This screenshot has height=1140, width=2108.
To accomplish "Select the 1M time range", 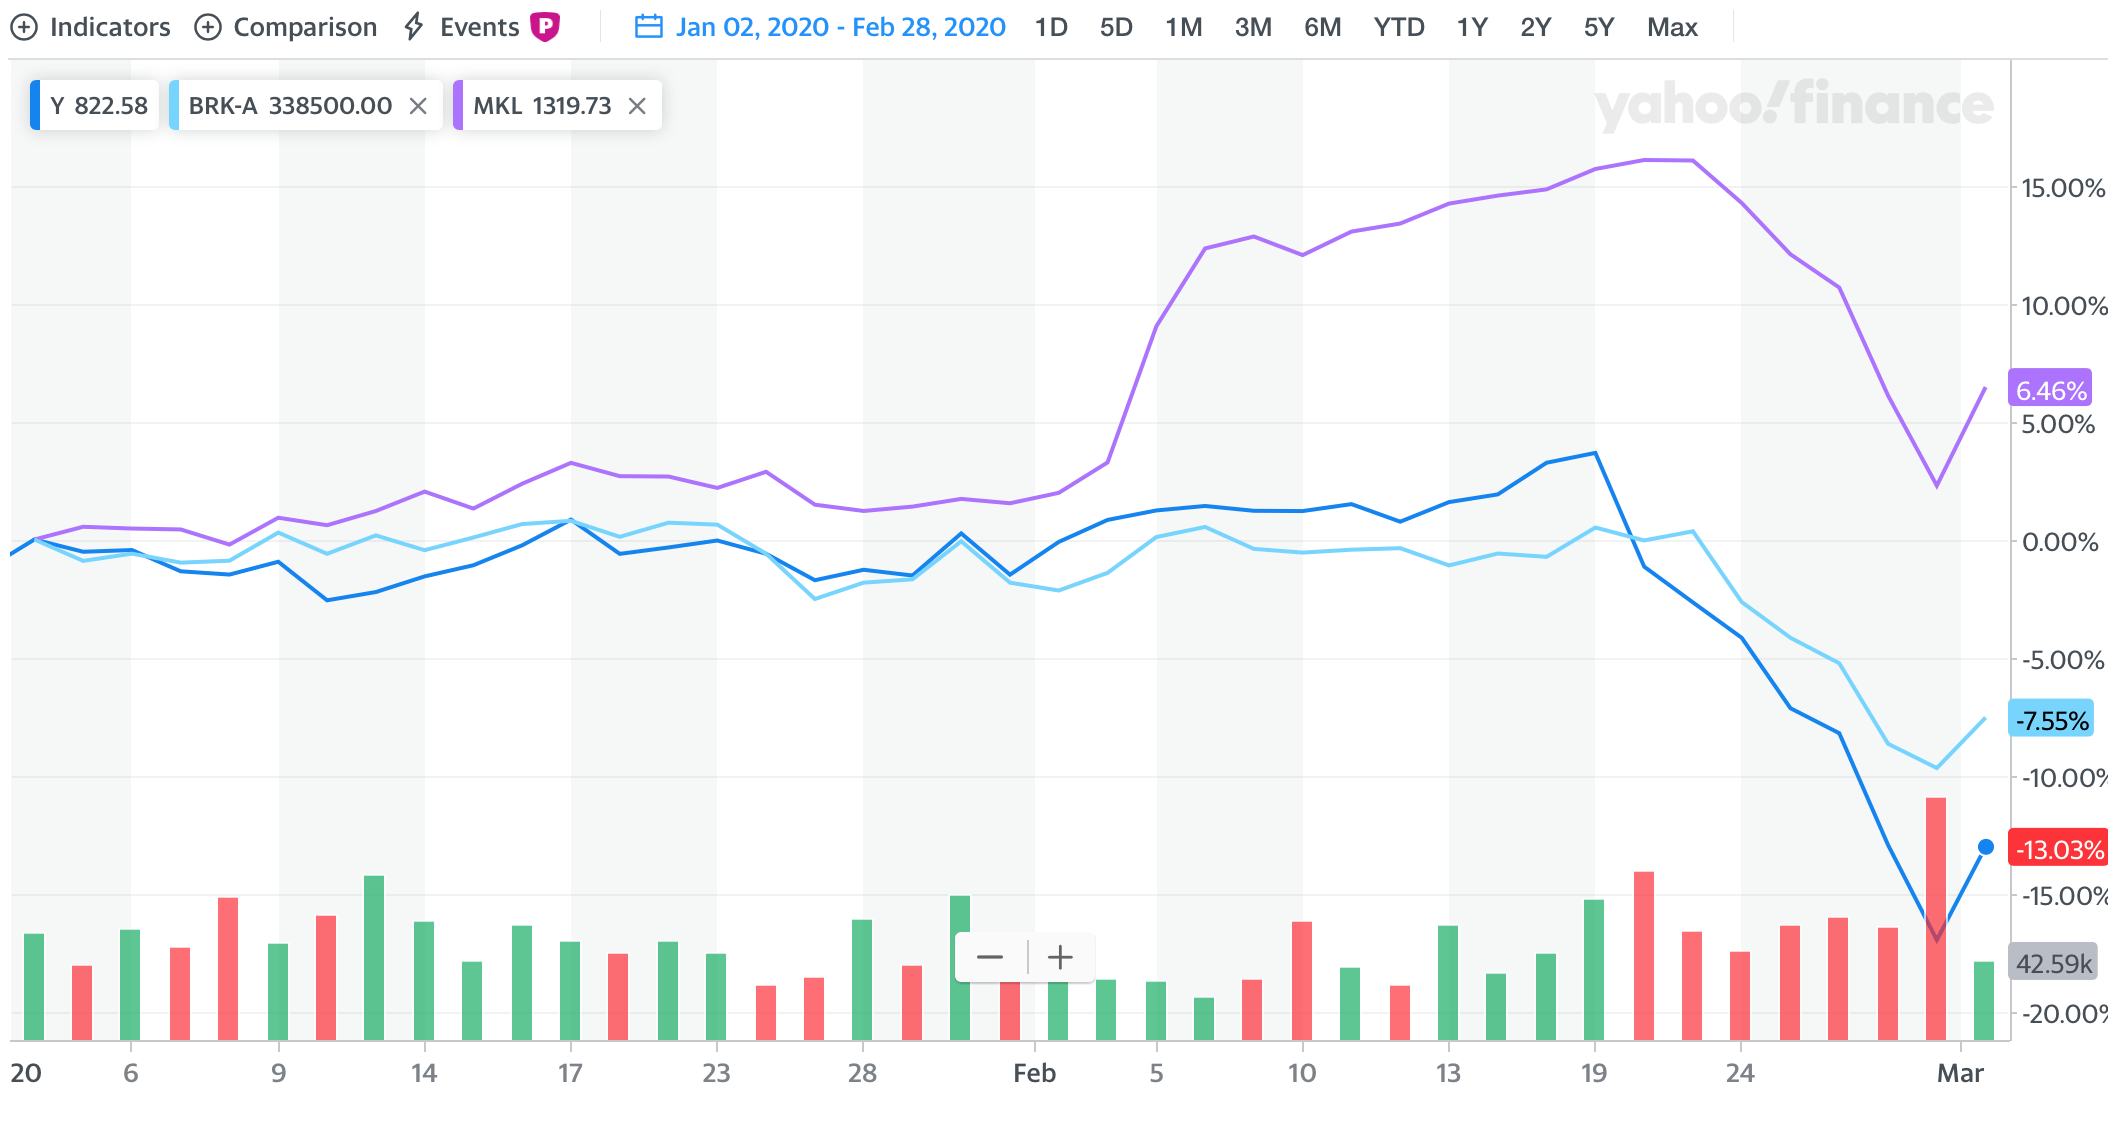I will tap(1183, 27).
